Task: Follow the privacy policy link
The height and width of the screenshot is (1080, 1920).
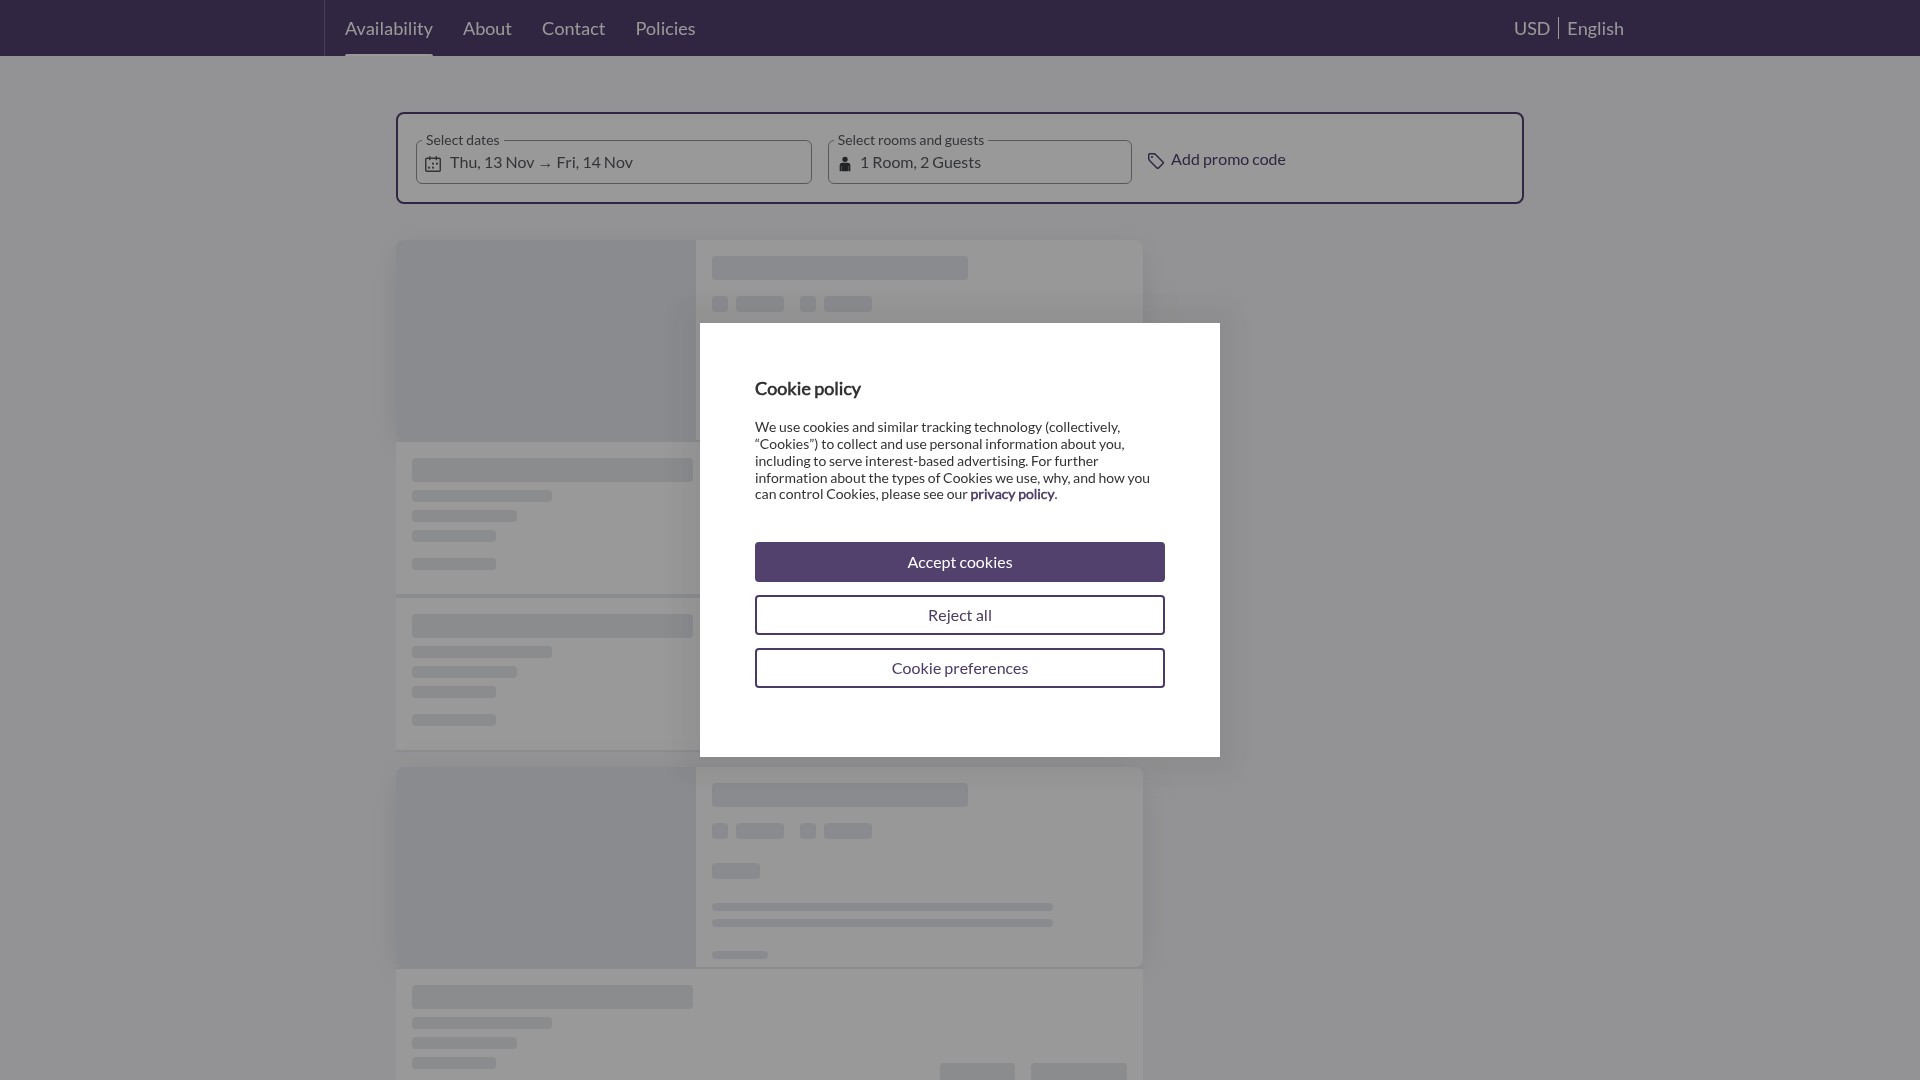Action: [x=1012, y=494]
